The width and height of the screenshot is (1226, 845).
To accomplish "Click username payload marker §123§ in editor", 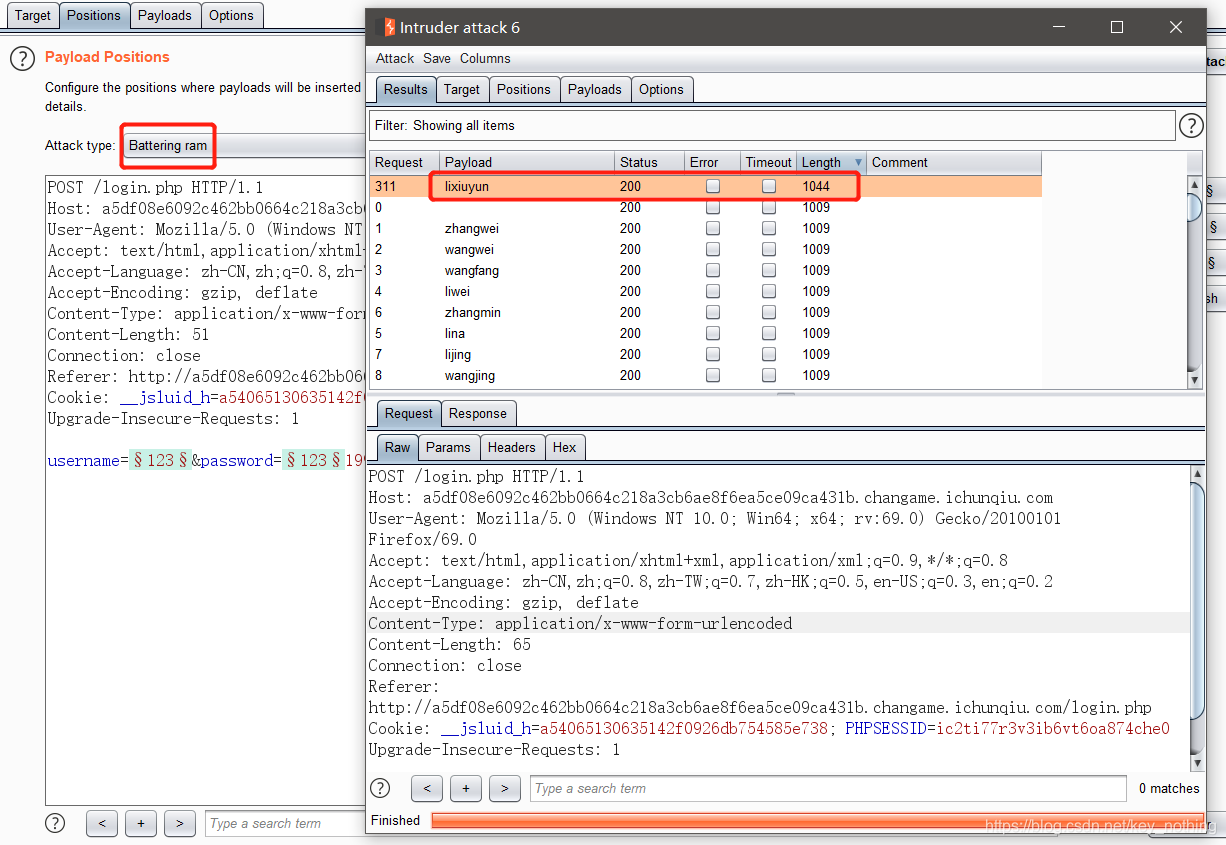I will [x=160, y=461].
